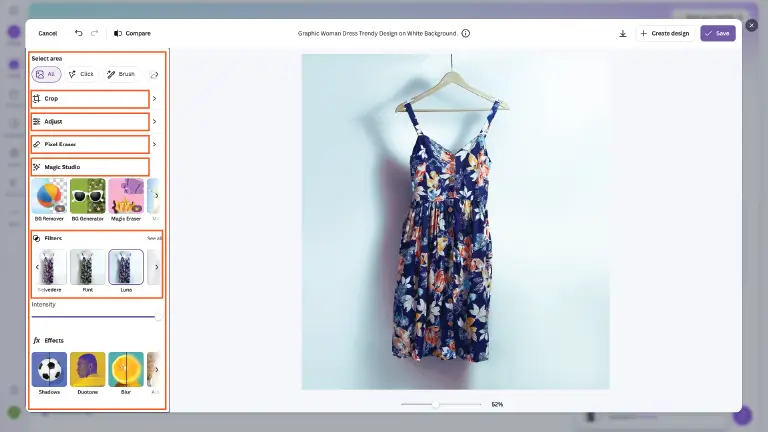
Task: Open the Pixel Eraser tool
Action: pos(90,144)
